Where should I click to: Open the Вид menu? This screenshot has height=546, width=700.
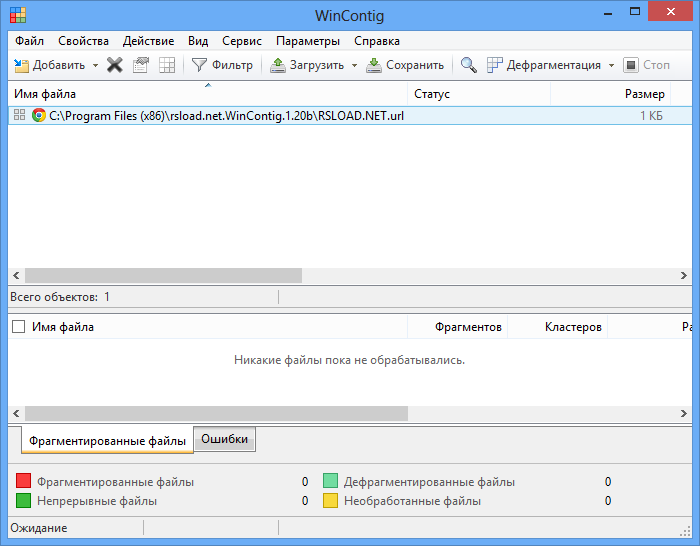pyautogui.click(x=198, y=41)
